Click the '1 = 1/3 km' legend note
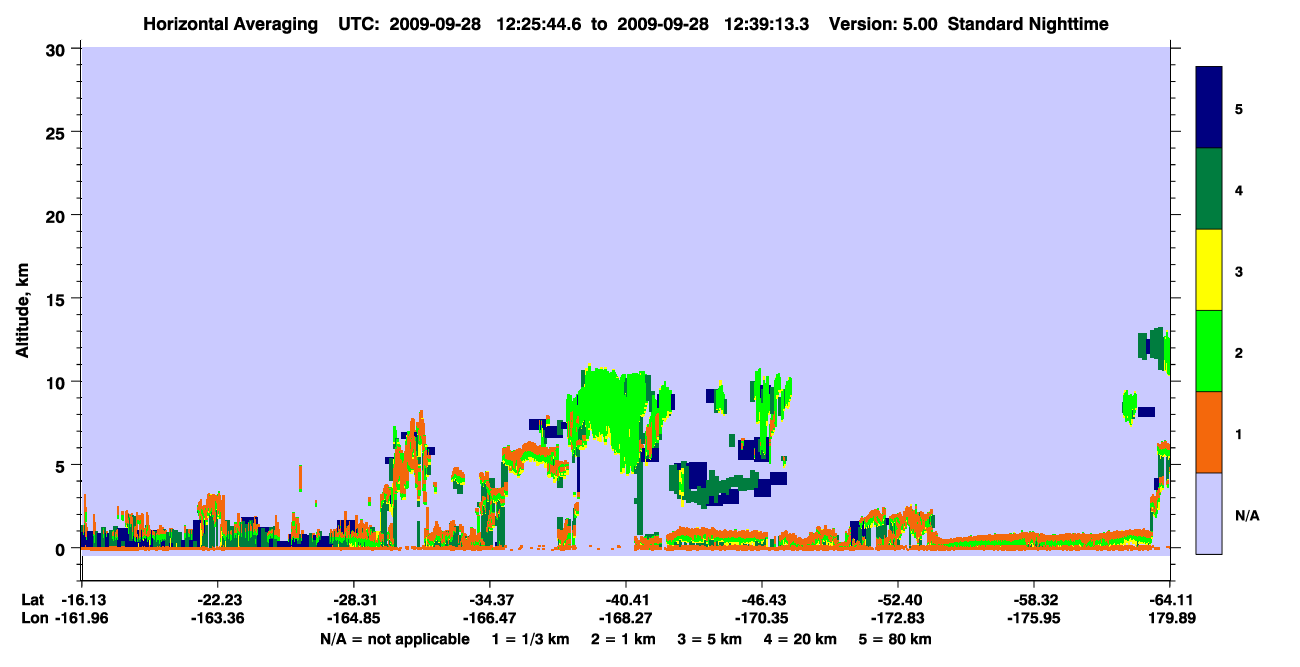This screenshot has width=1300, height=667. 530,639
